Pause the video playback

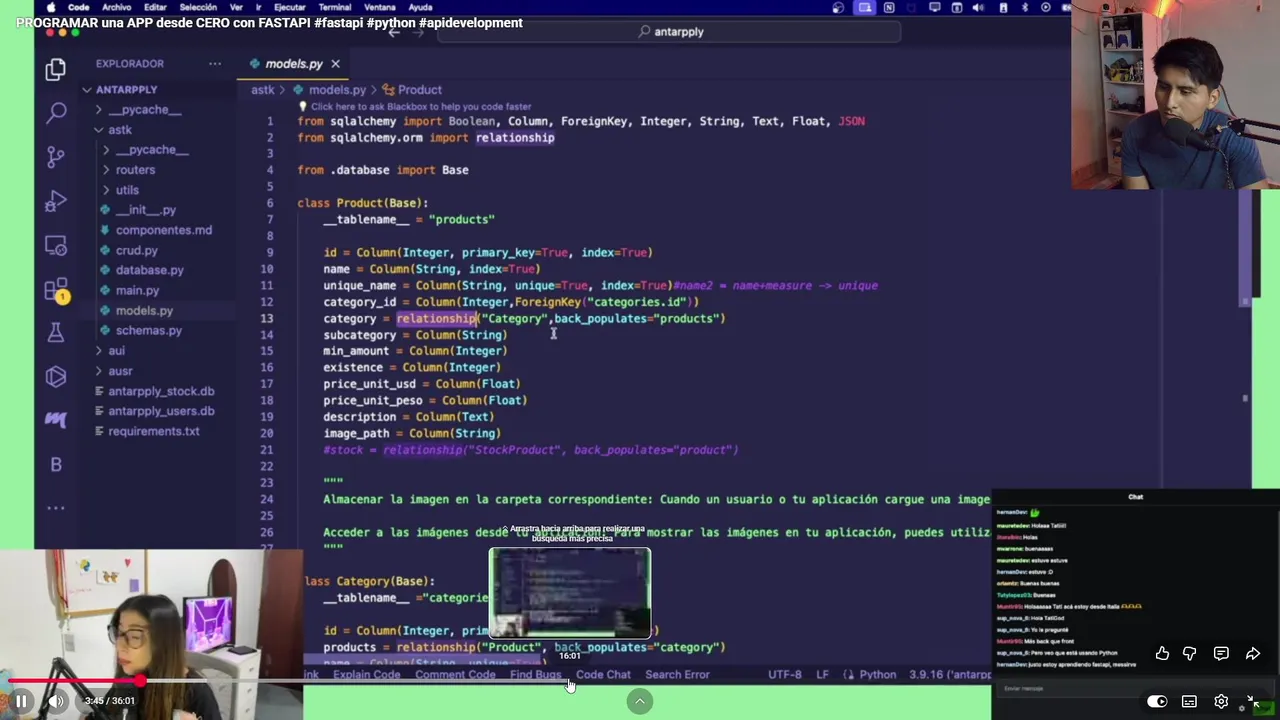tap(21, 701)
